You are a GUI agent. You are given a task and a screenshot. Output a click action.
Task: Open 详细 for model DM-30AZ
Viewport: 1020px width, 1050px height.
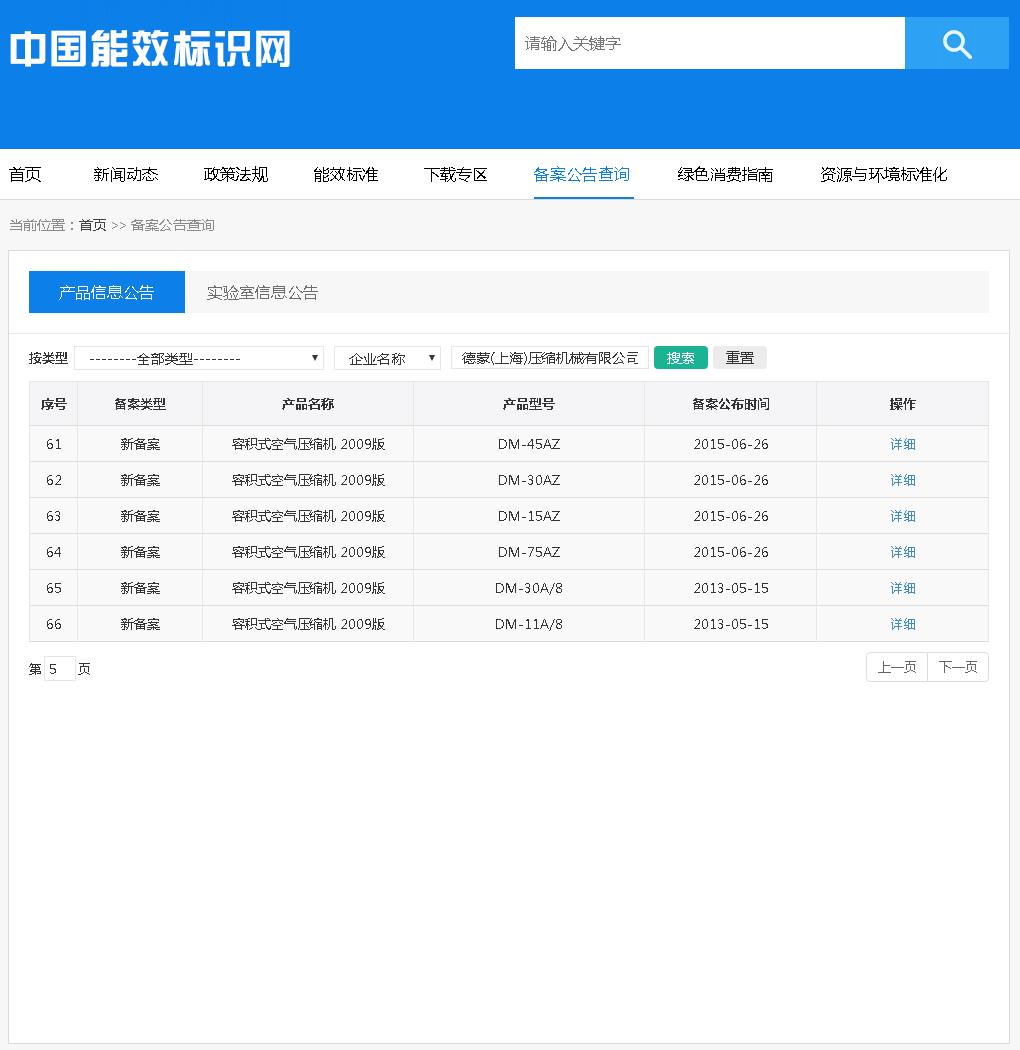pos(902,480)
